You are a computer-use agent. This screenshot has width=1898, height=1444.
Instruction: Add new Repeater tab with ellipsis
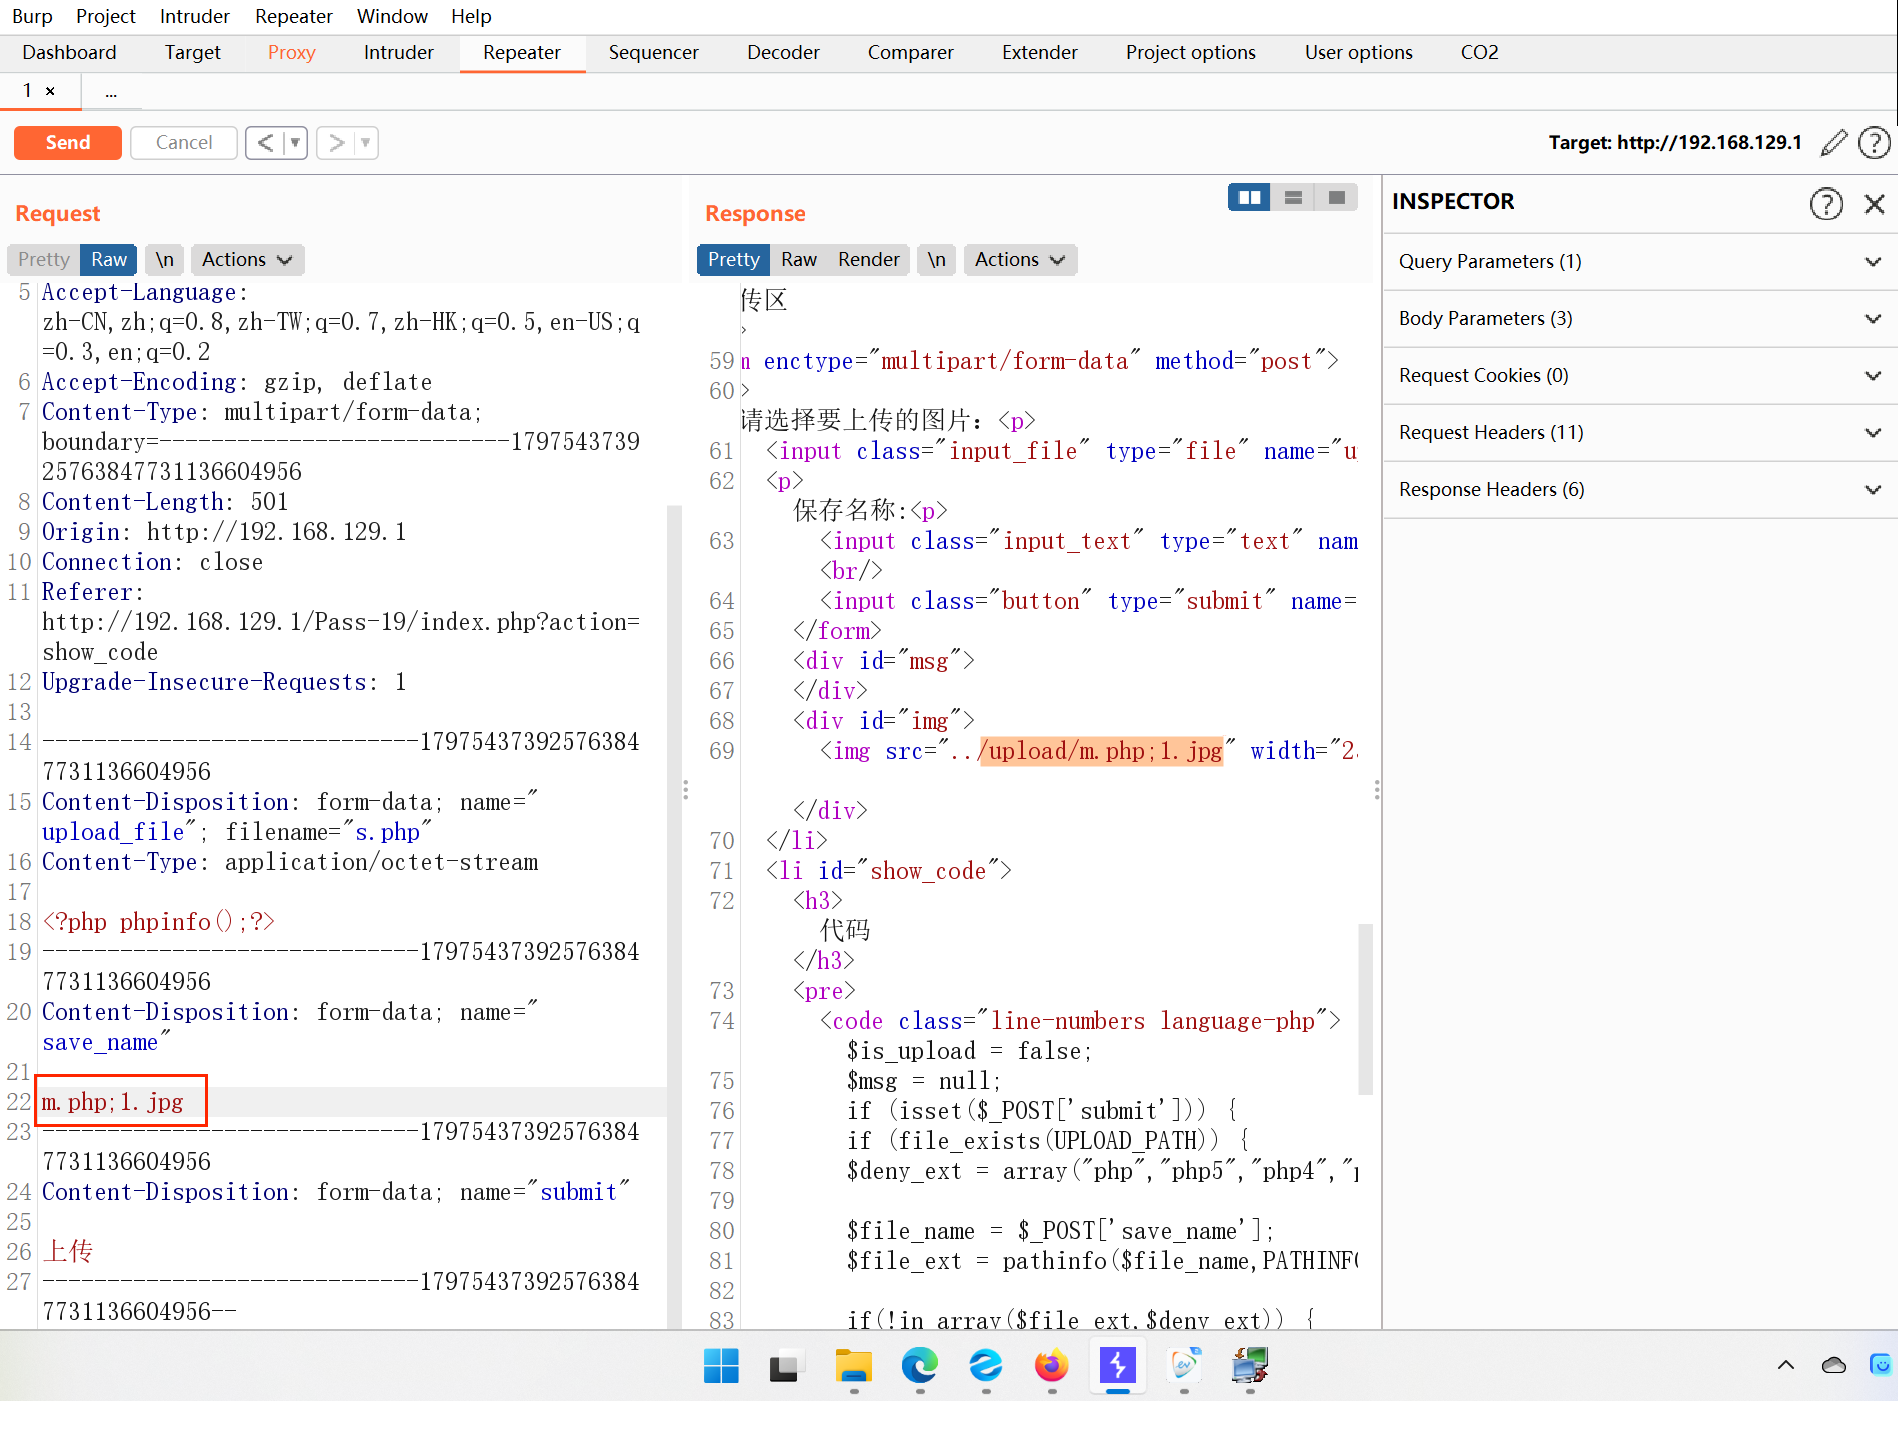point(111,92)
